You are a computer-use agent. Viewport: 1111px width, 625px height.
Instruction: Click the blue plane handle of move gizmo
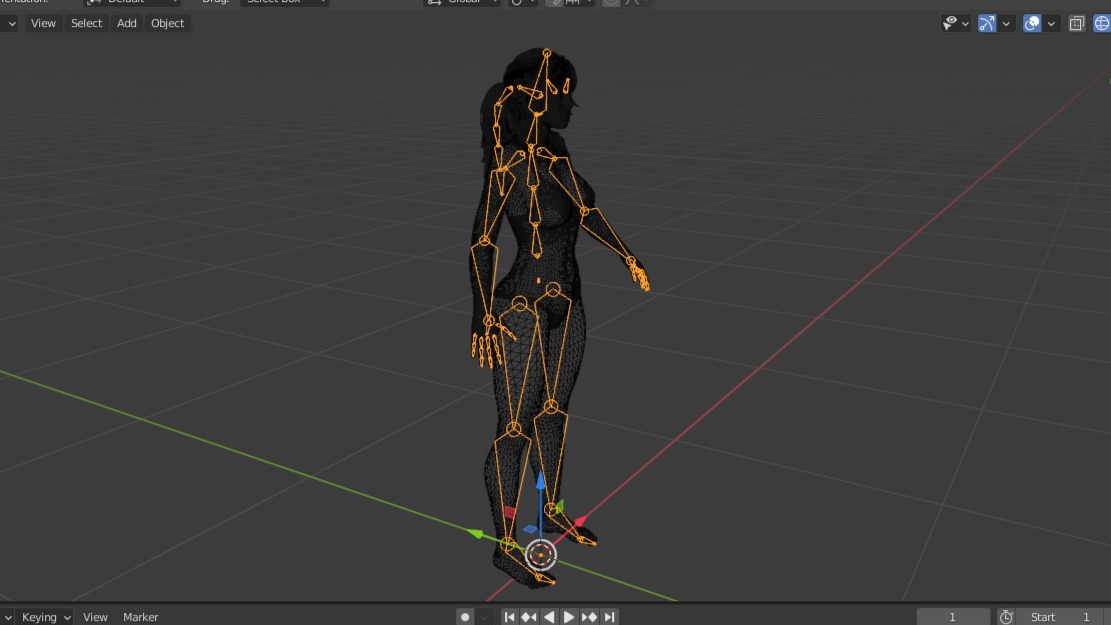(530, 529)
